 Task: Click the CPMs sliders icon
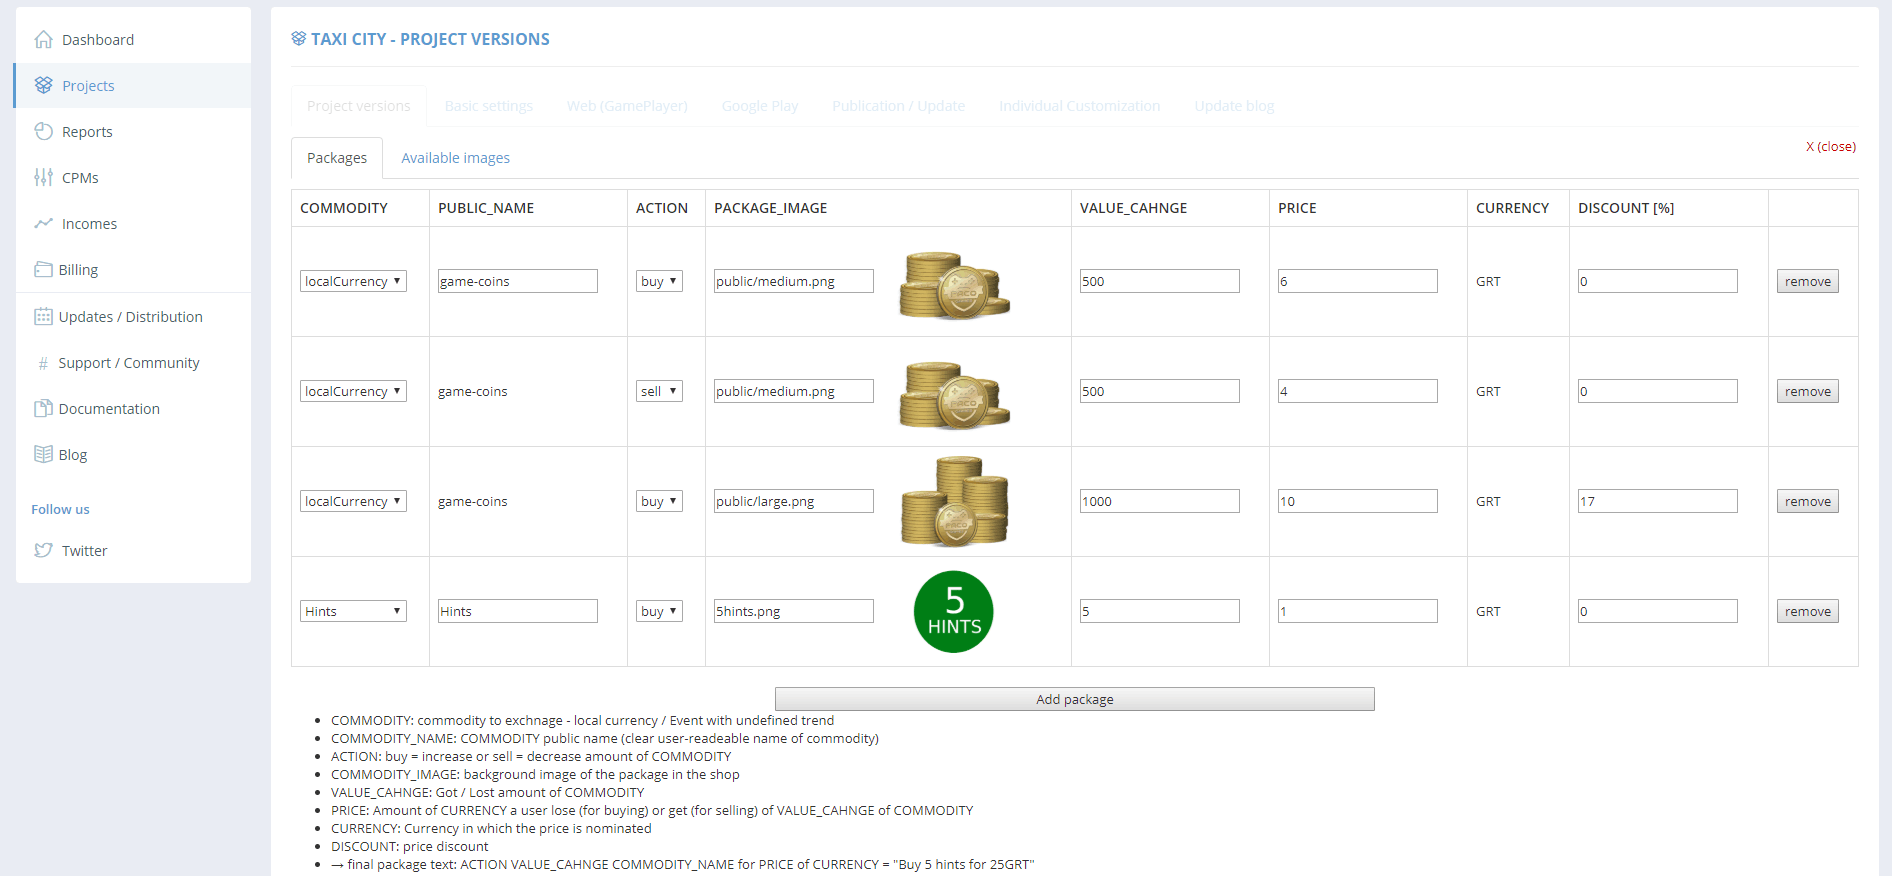coord(43,178)
